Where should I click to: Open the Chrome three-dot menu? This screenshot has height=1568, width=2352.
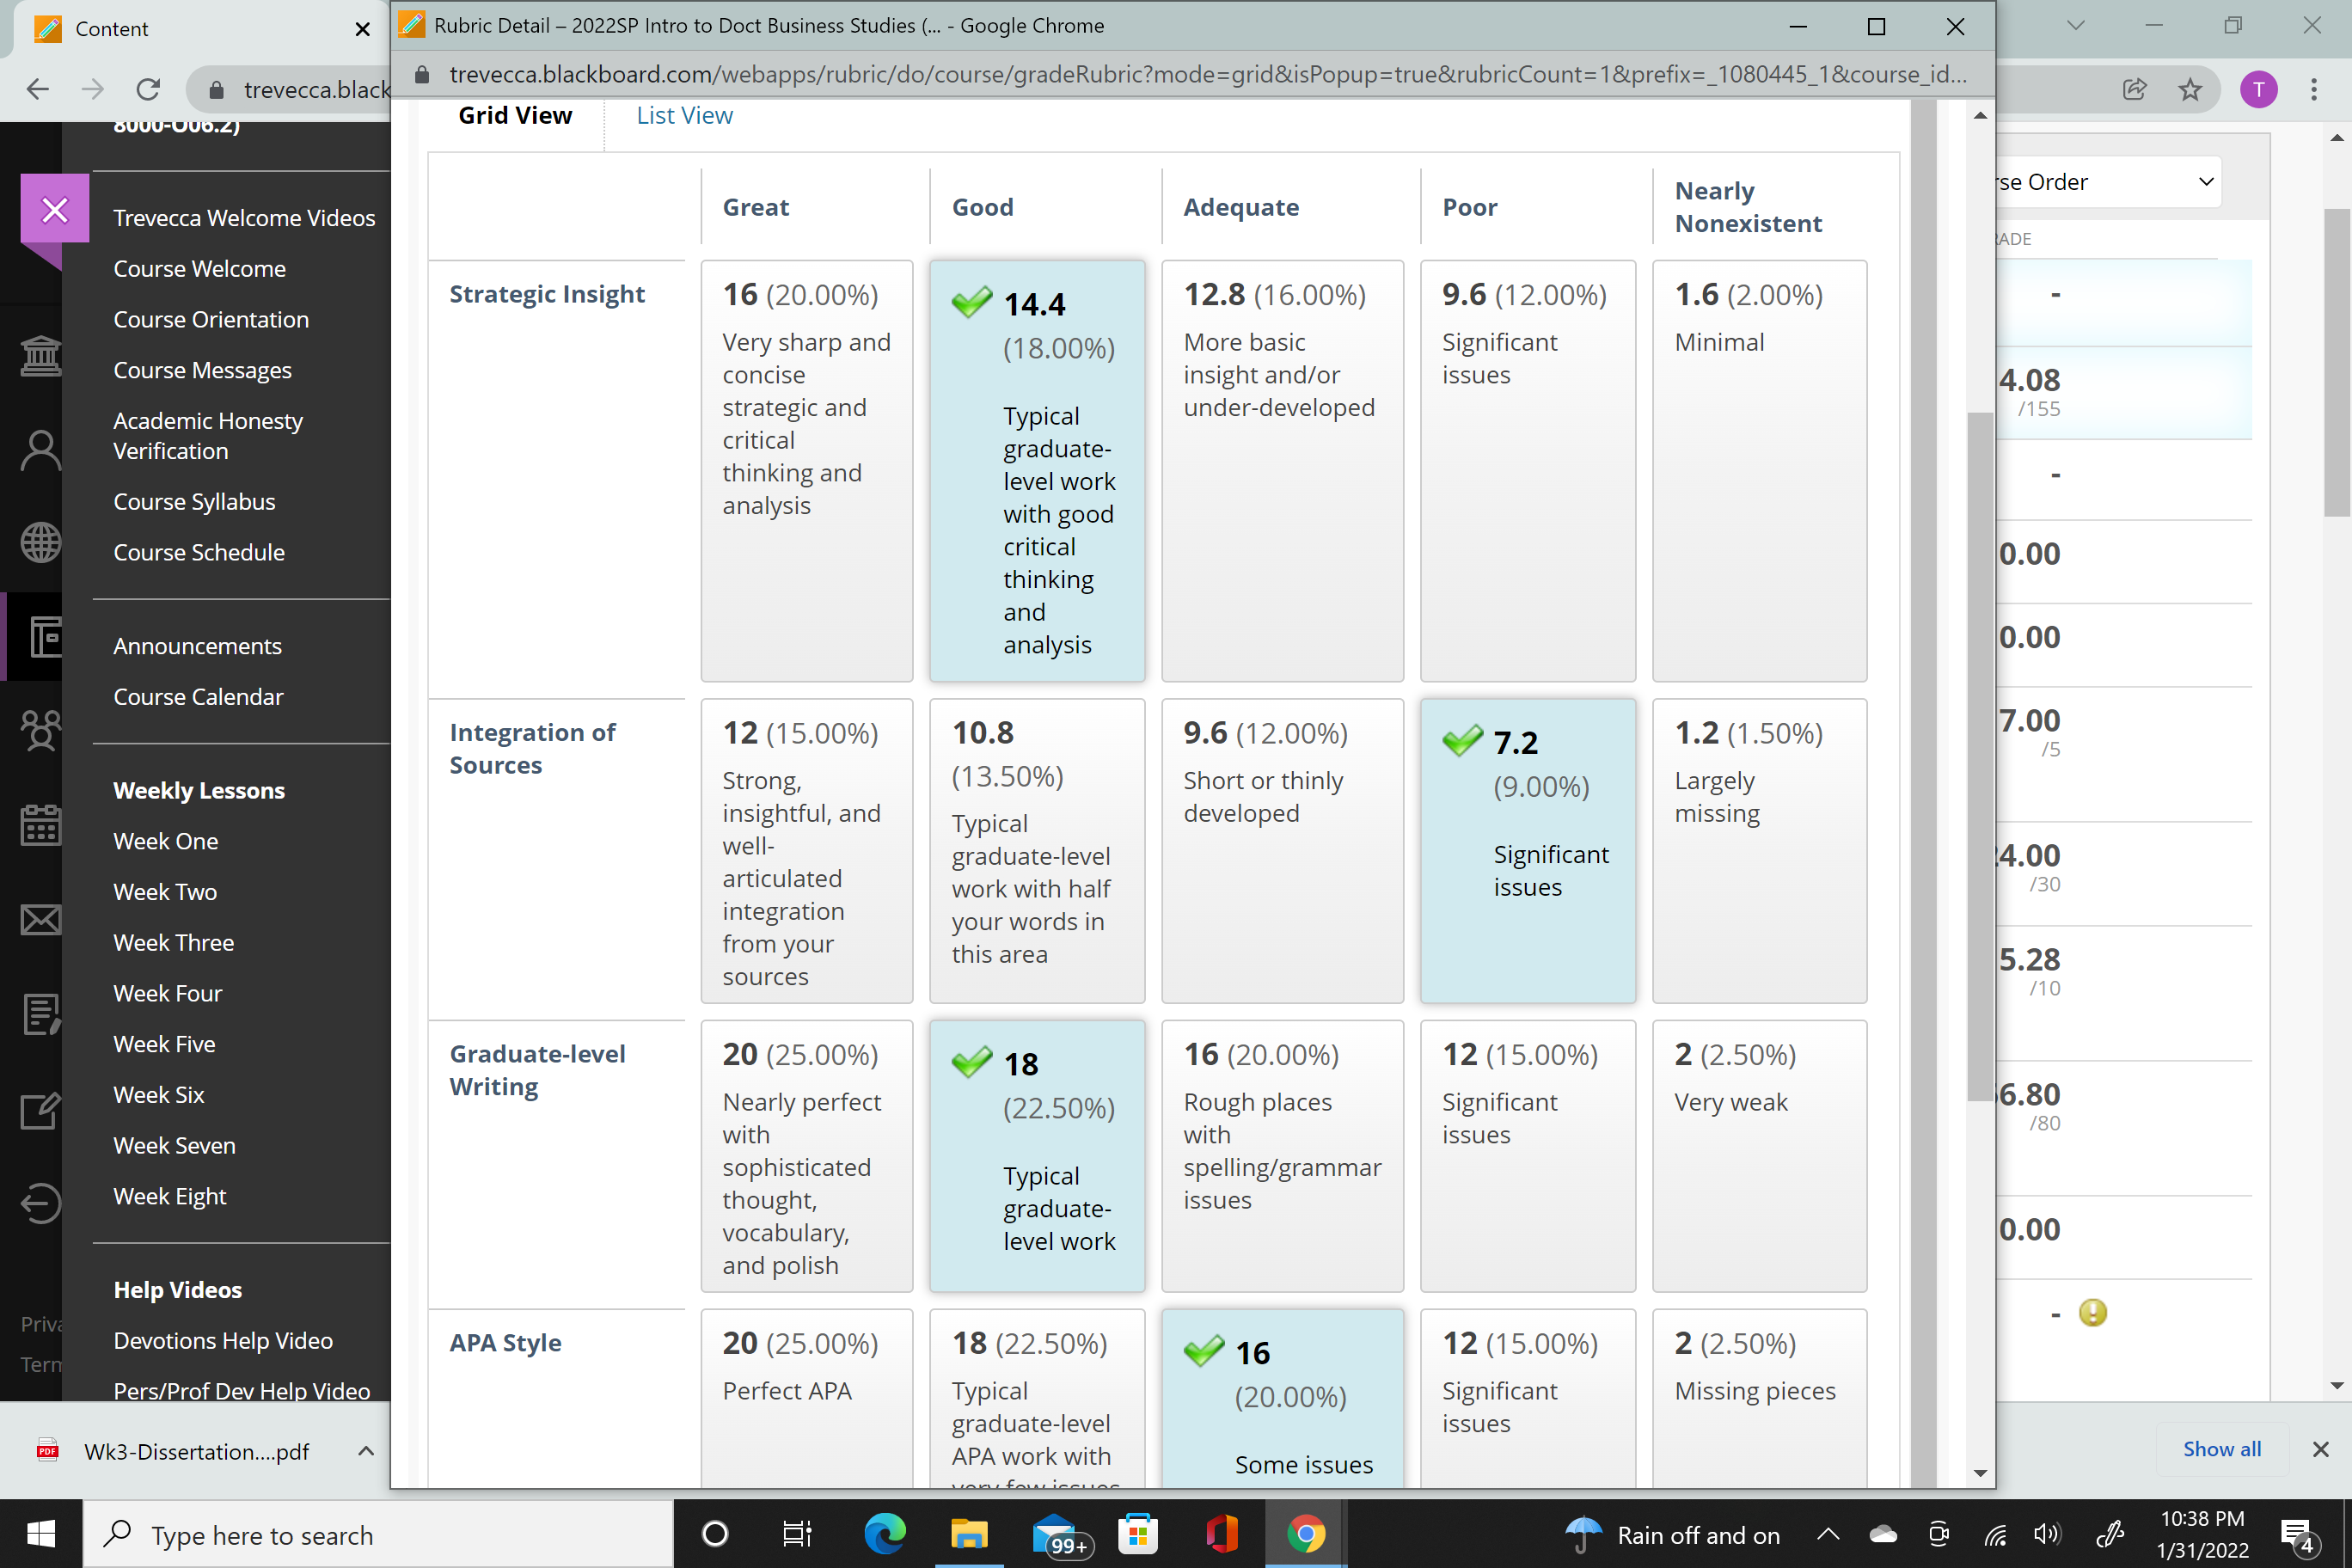point(2314,89)
